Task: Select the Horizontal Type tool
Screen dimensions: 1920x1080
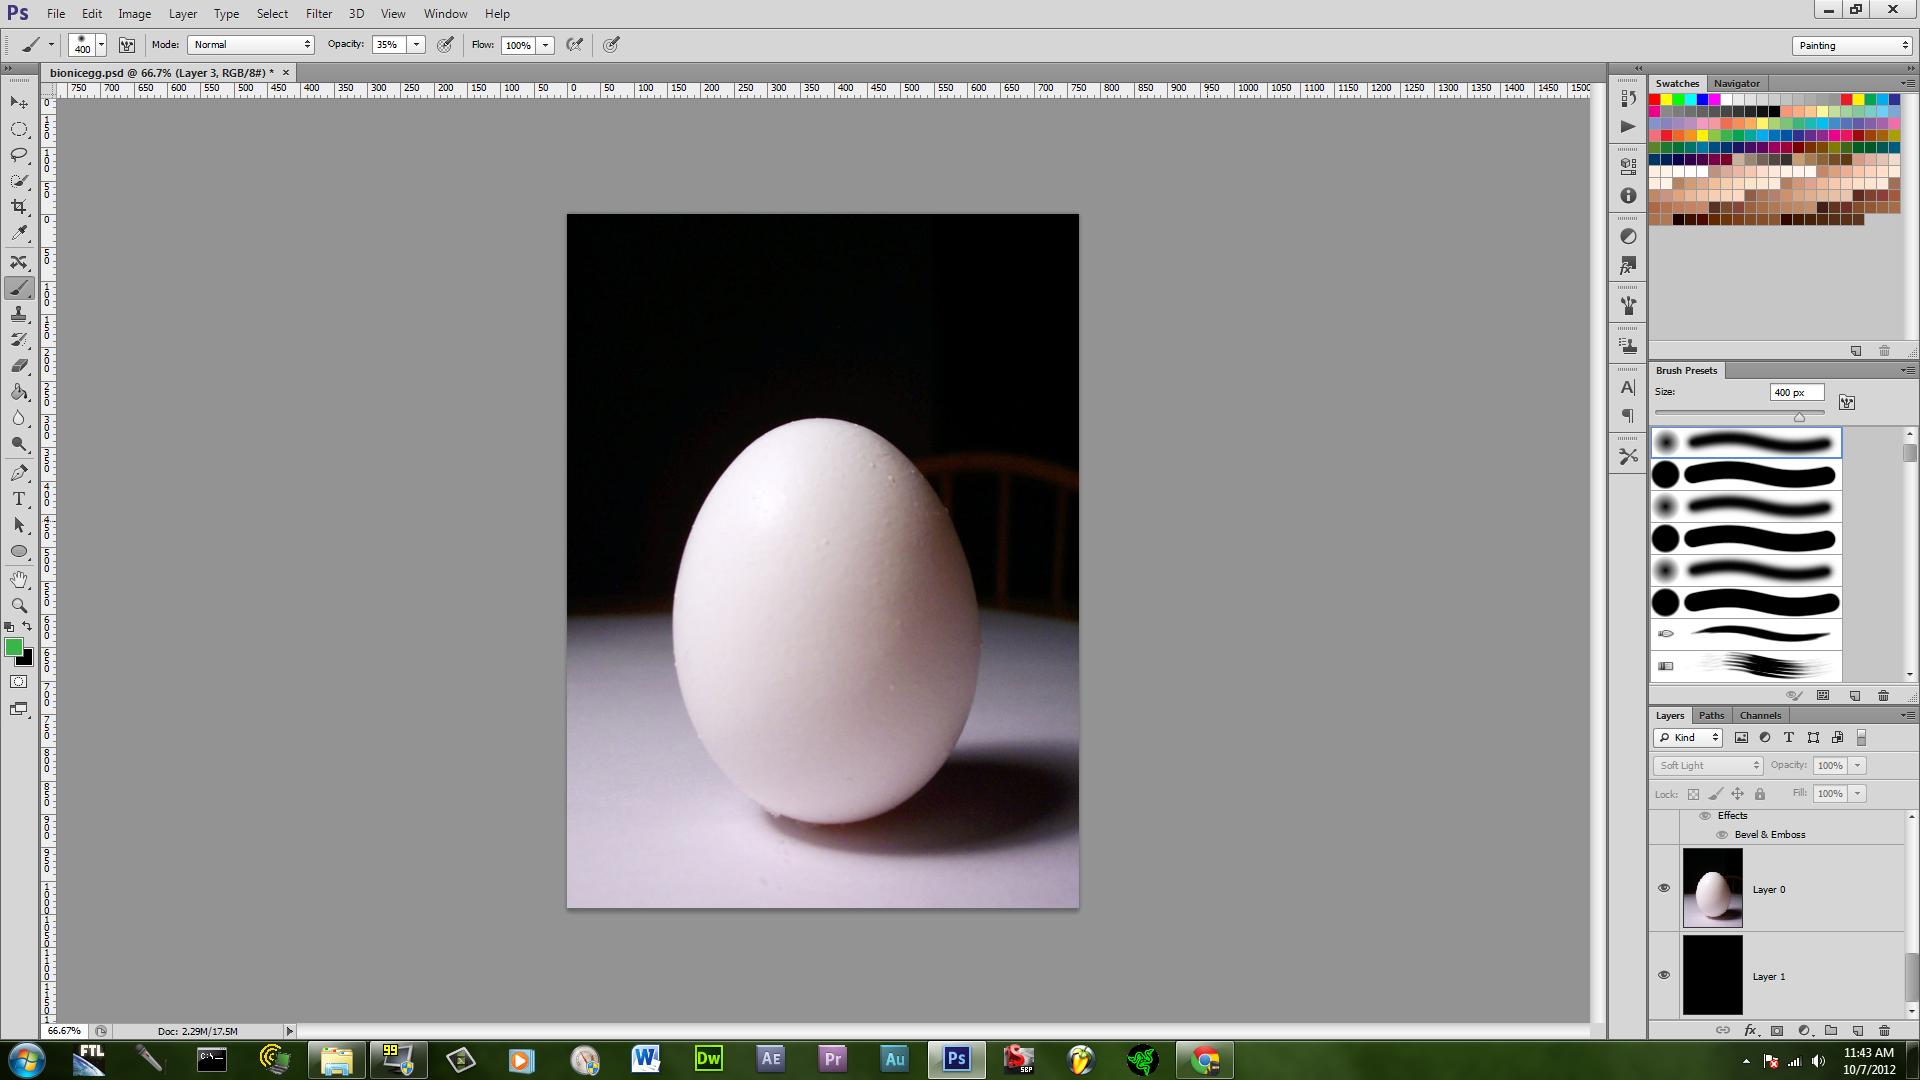Action: click(19, 499)
